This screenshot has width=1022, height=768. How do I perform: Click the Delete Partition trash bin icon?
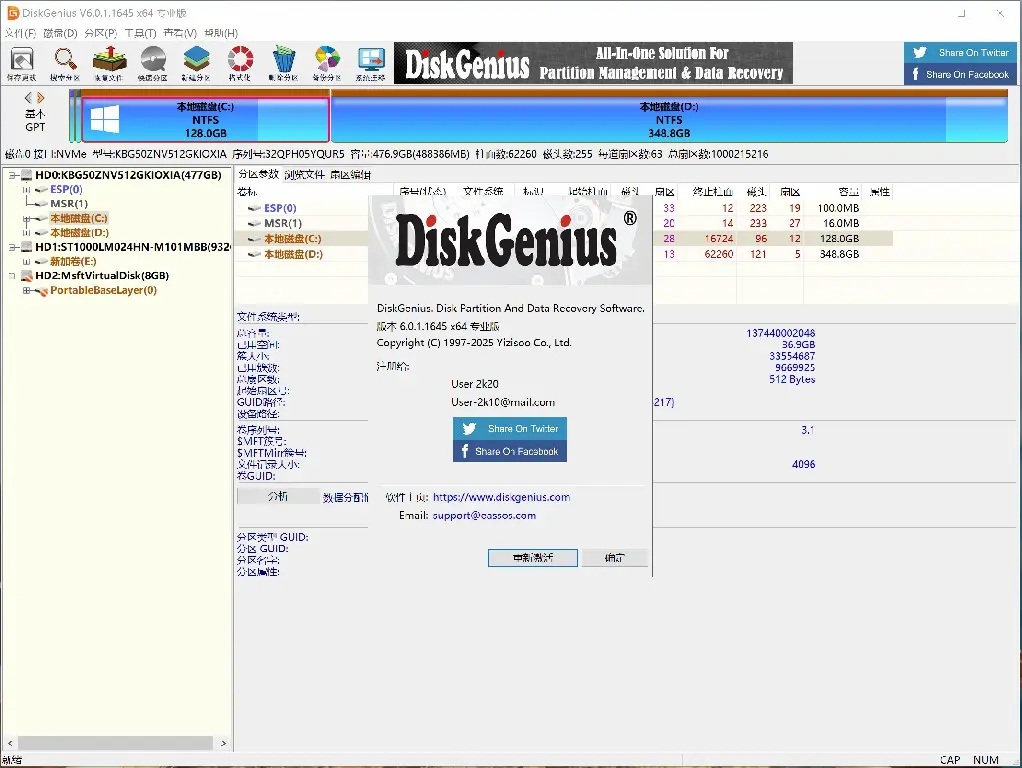point(284,62)
